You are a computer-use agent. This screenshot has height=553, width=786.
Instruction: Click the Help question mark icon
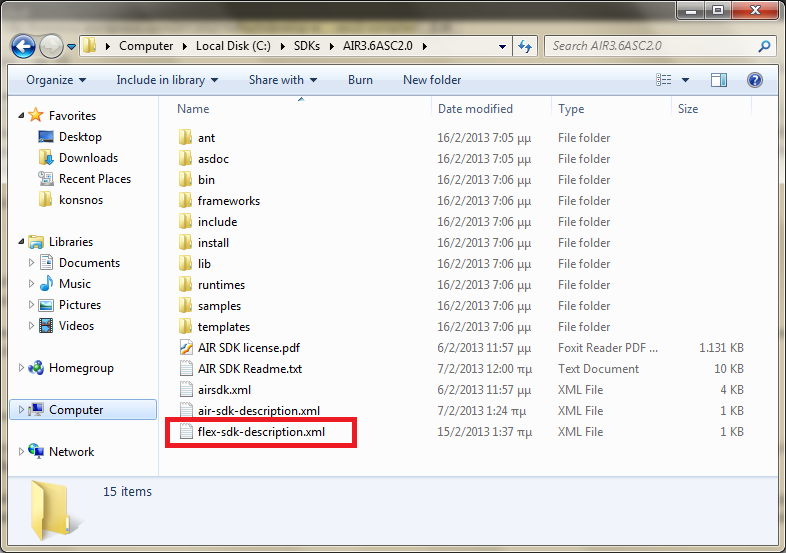tap(755, 80)
